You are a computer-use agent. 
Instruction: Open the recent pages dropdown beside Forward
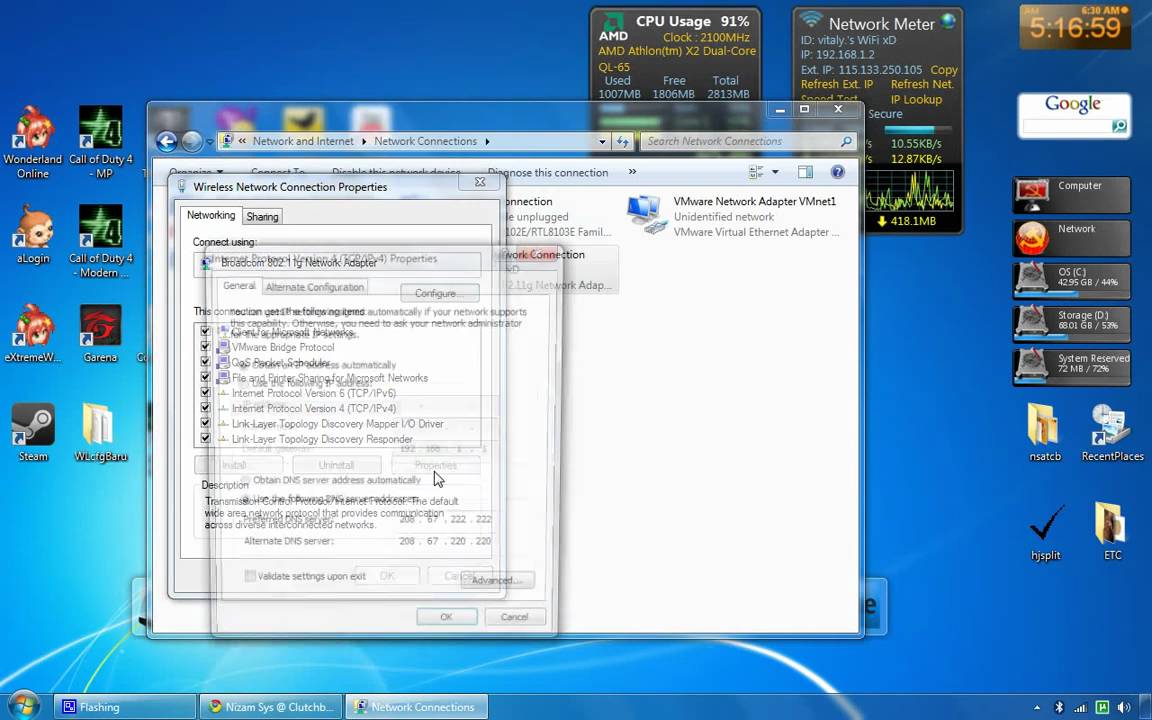click(x=210, y=141)
